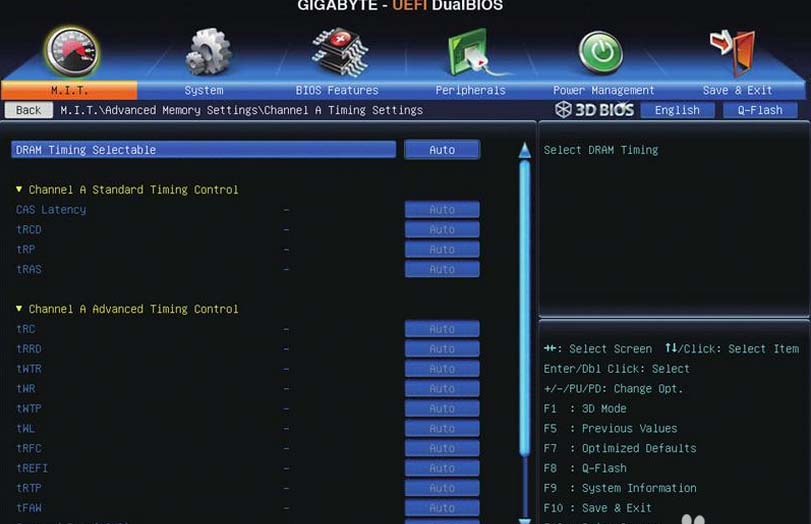
Task: Open the tWL Auto field
Action: pyautogui.click(x=442, y=428)
